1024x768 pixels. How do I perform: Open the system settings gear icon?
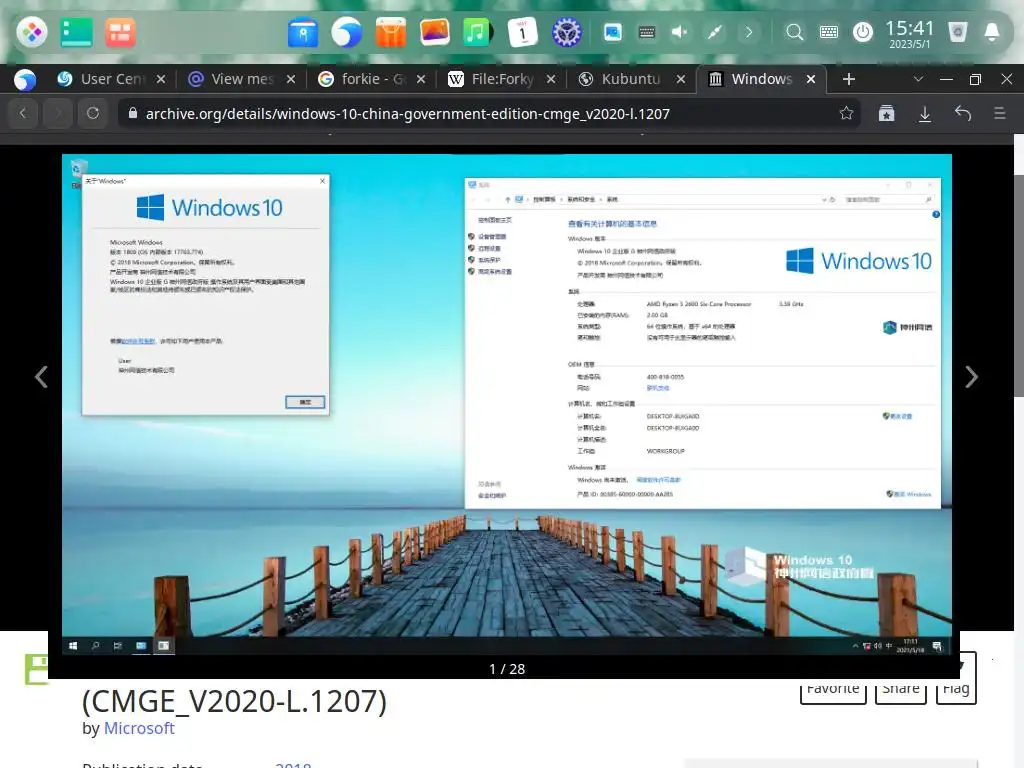click(x=566, y=32)
